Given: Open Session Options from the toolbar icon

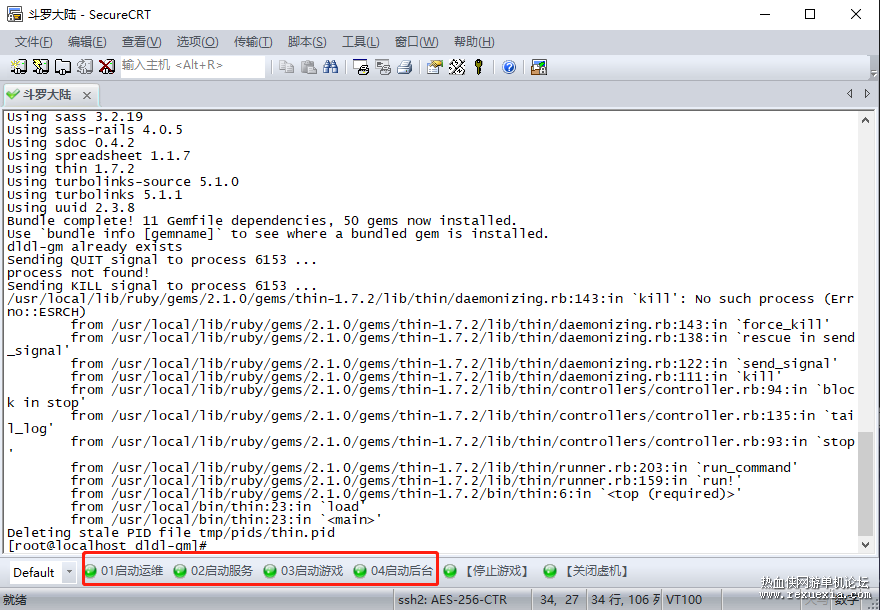Looking at the screenshot, I should (434, 67).
